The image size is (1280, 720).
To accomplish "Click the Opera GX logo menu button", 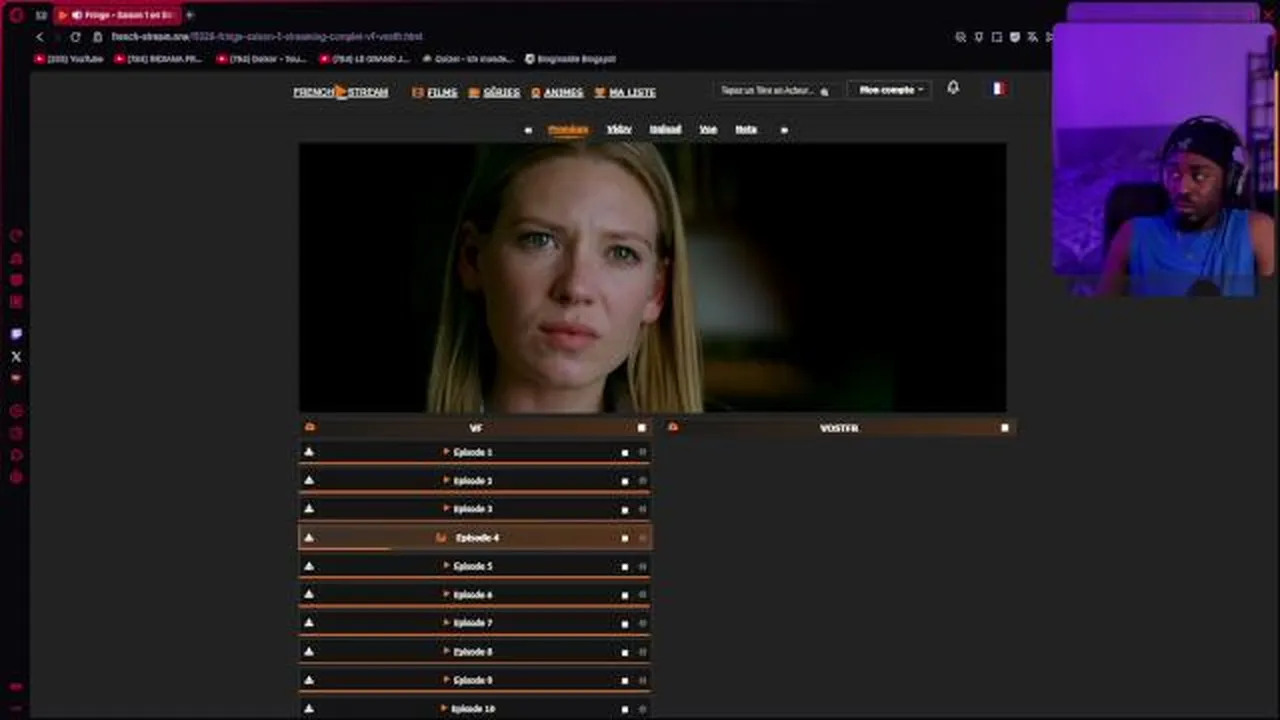I will tap(16, 15).
